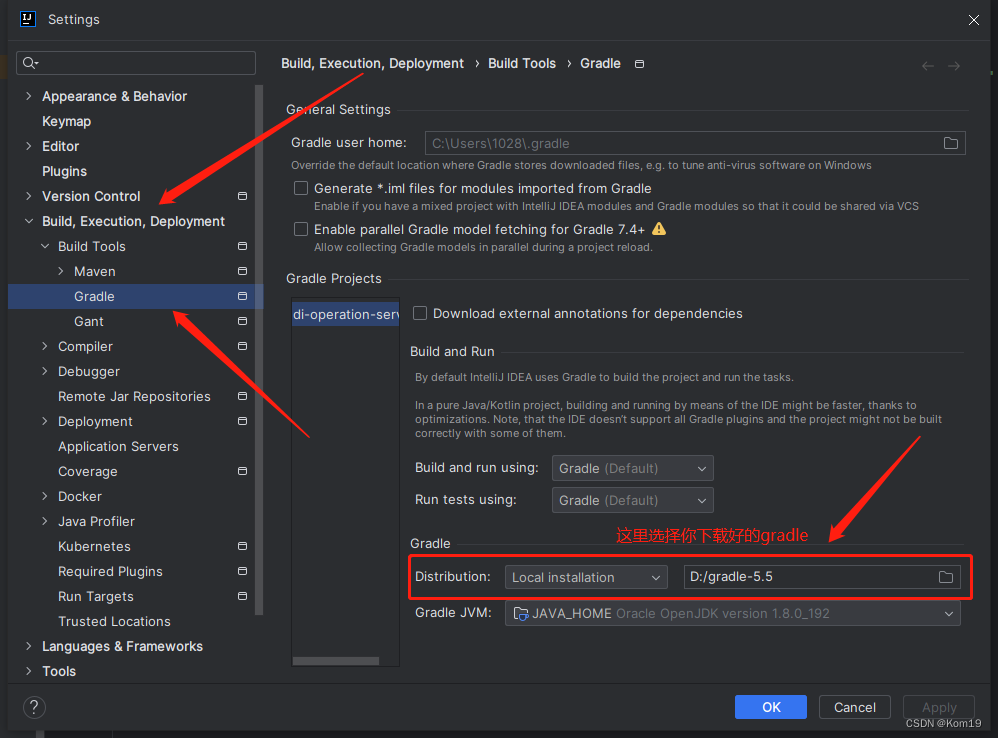This screenshot has height=738, width=998.
Task: Click project icon beside Coverage
Action: pyautogui.click(x=242, y=471)
